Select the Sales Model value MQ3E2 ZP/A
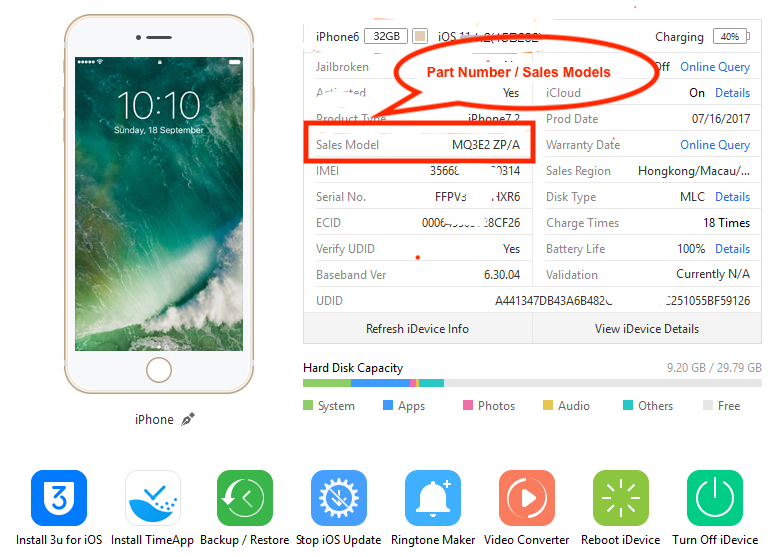The width and height of the screenshot is (778, 557). pyautogui.click(x=486, y=145)
